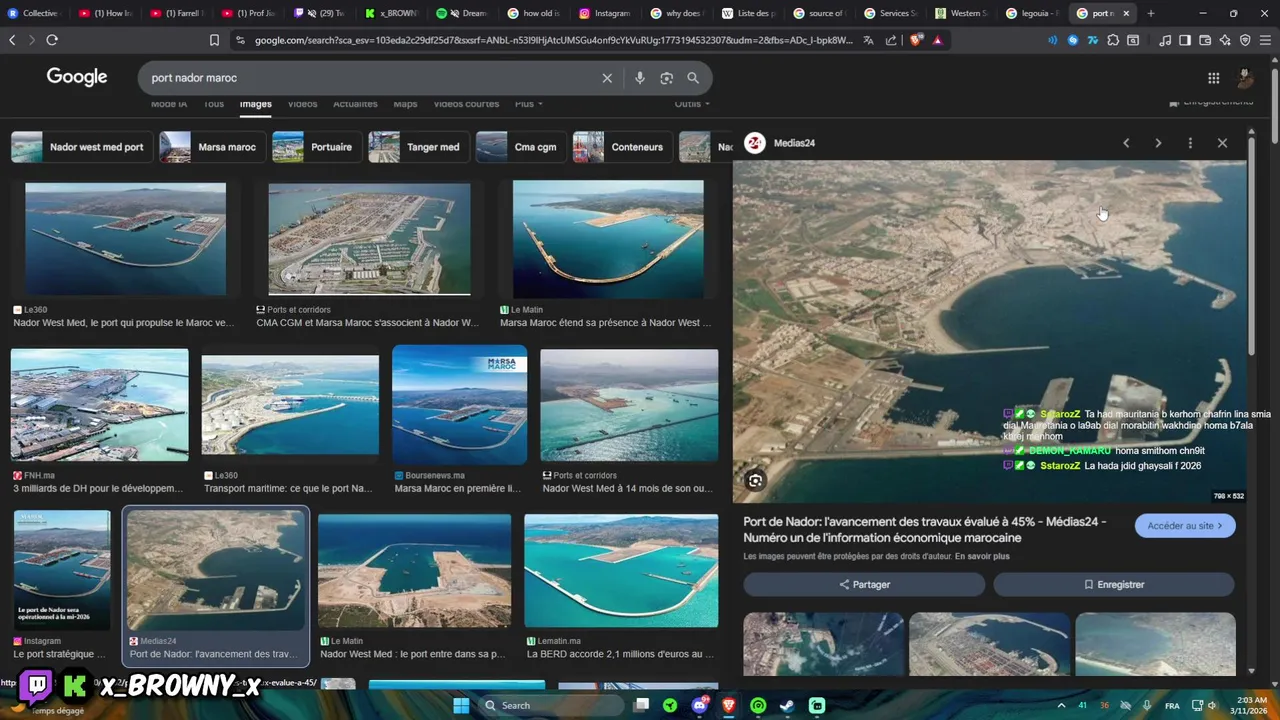Open the Google apps grid icon
This screenshot has height=720, width=1280.
[x=1213, y=78]
